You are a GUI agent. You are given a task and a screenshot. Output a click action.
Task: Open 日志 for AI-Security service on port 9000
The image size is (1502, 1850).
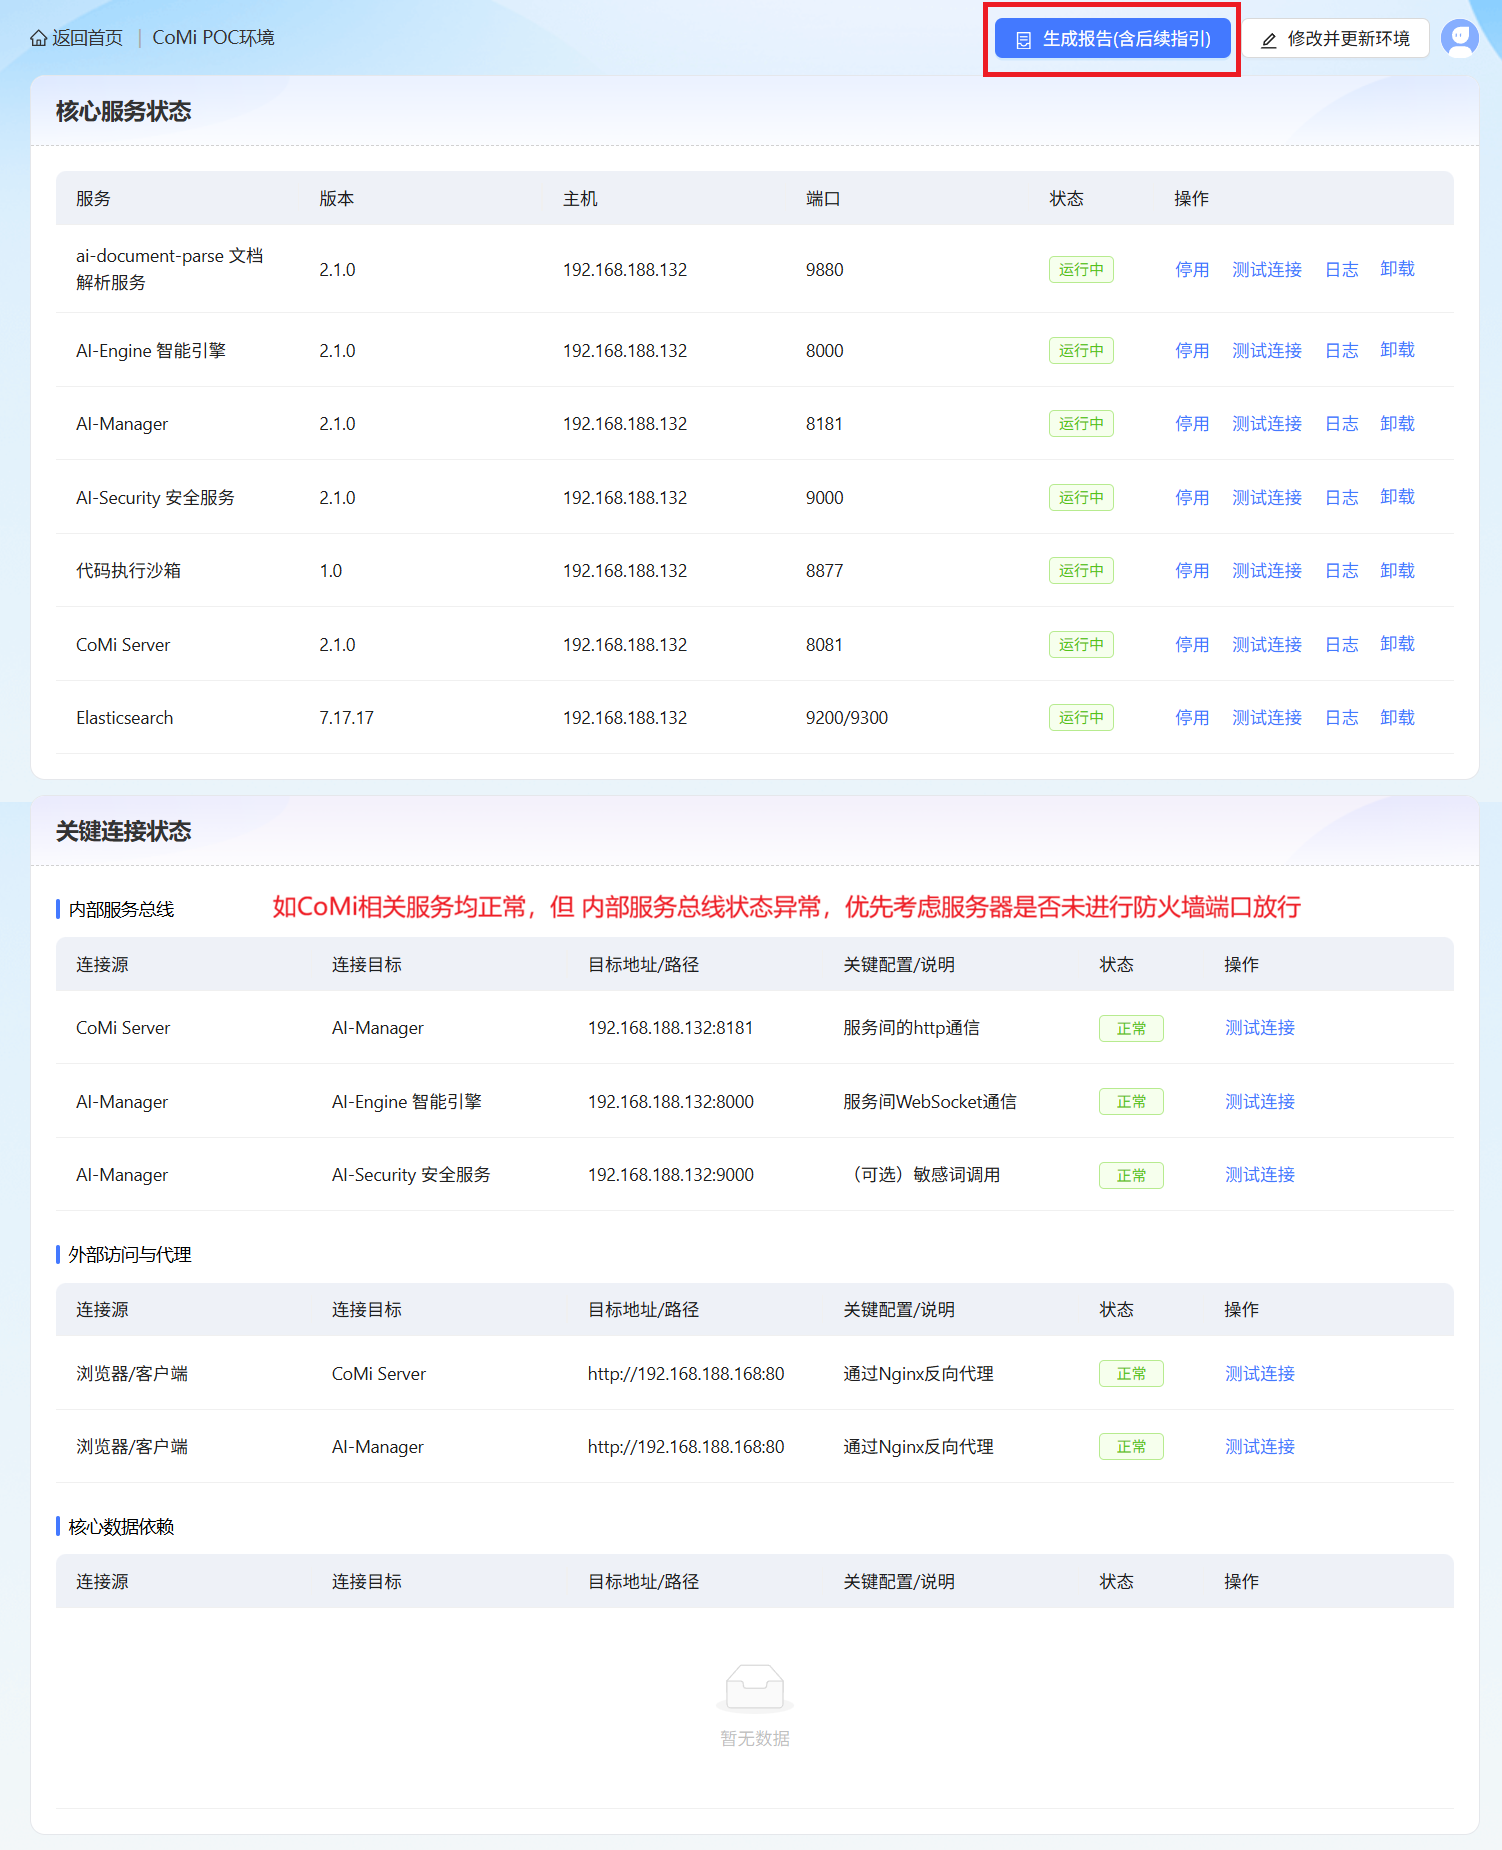tap(1342, 498)
